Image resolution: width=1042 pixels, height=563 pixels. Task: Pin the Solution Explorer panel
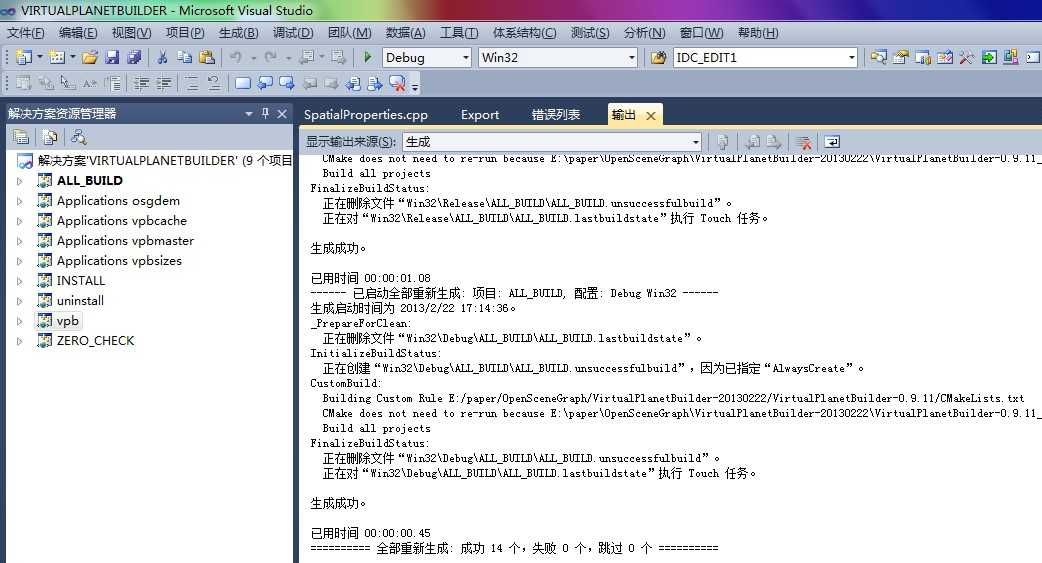(x=265, y=114)
